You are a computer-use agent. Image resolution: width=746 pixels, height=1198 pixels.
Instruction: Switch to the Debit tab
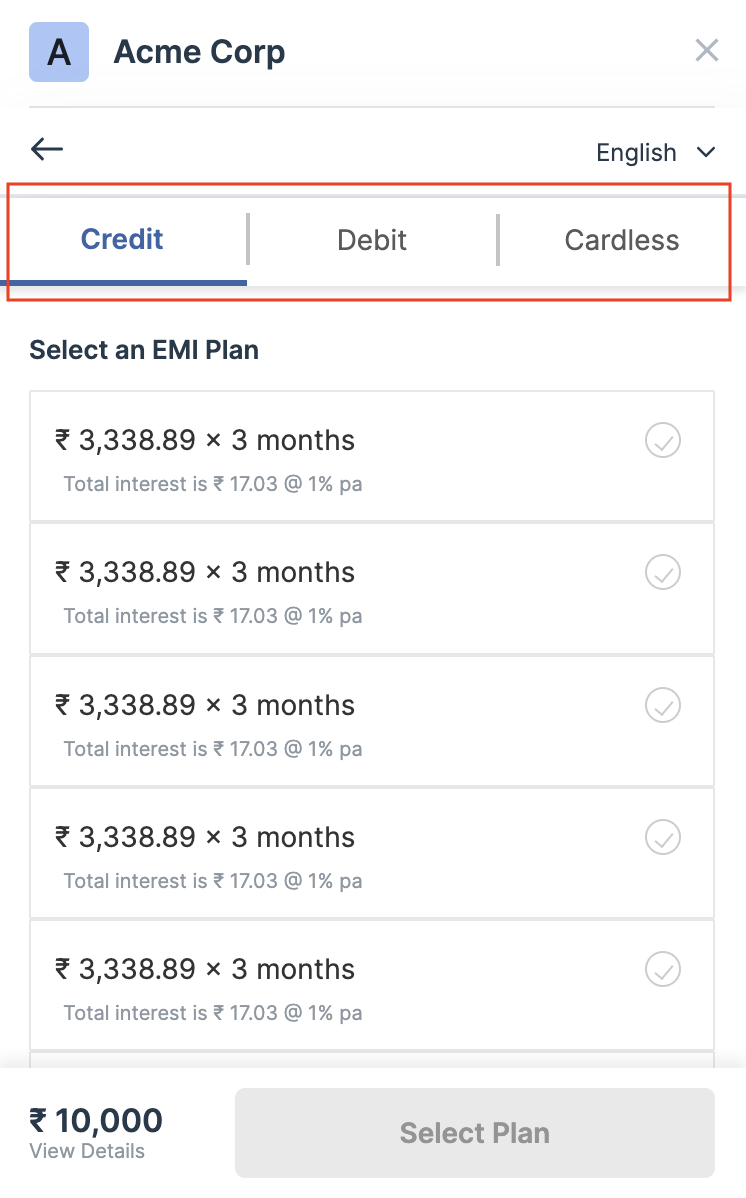(372, 240)
